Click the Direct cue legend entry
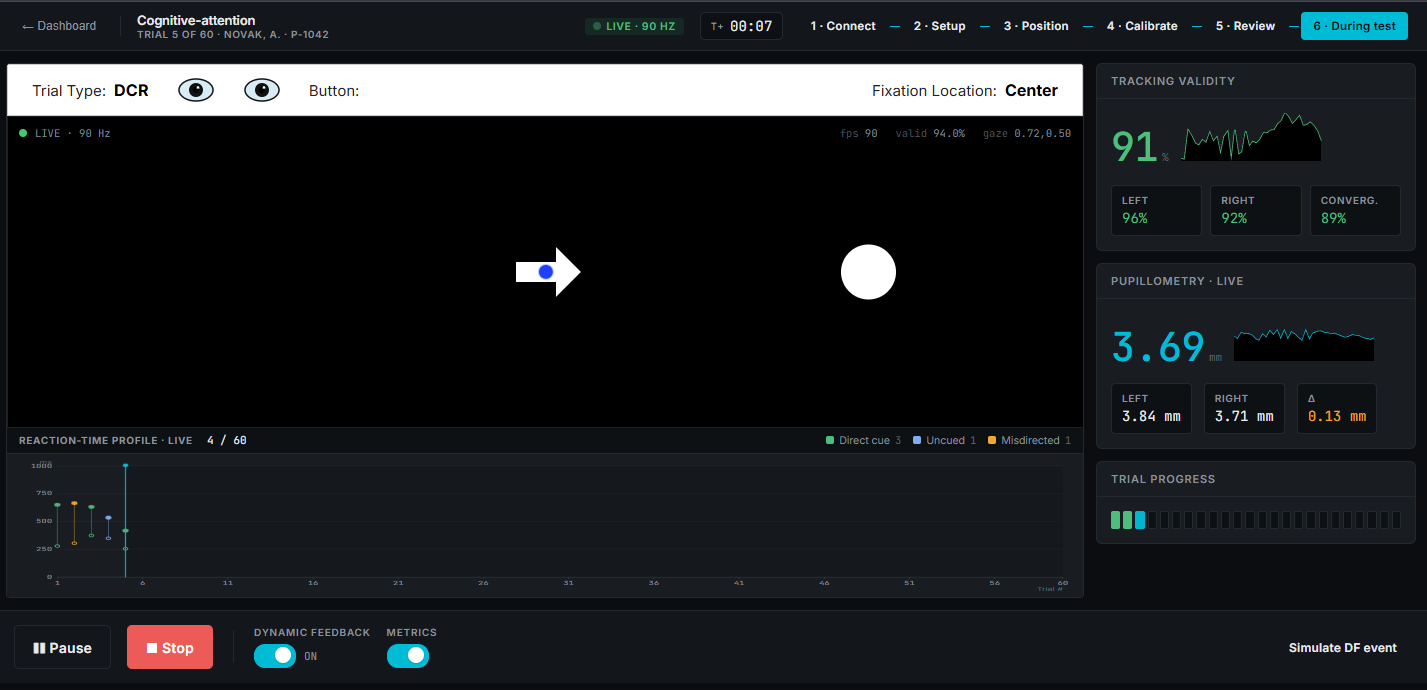Screen dimensions: 1427x690 (863, 440)
